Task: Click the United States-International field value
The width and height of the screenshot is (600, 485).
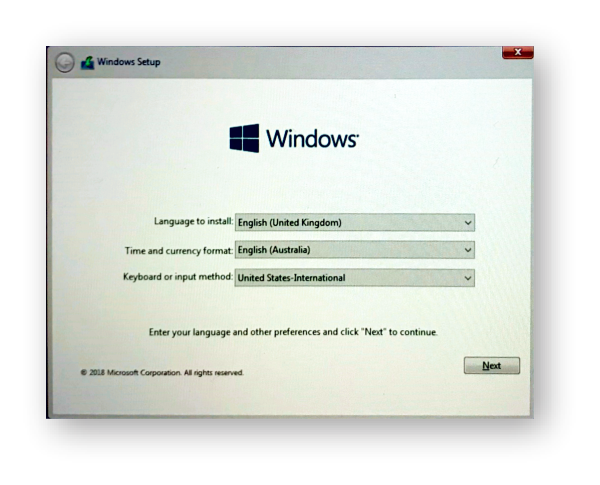Action: tap(291, 278)
